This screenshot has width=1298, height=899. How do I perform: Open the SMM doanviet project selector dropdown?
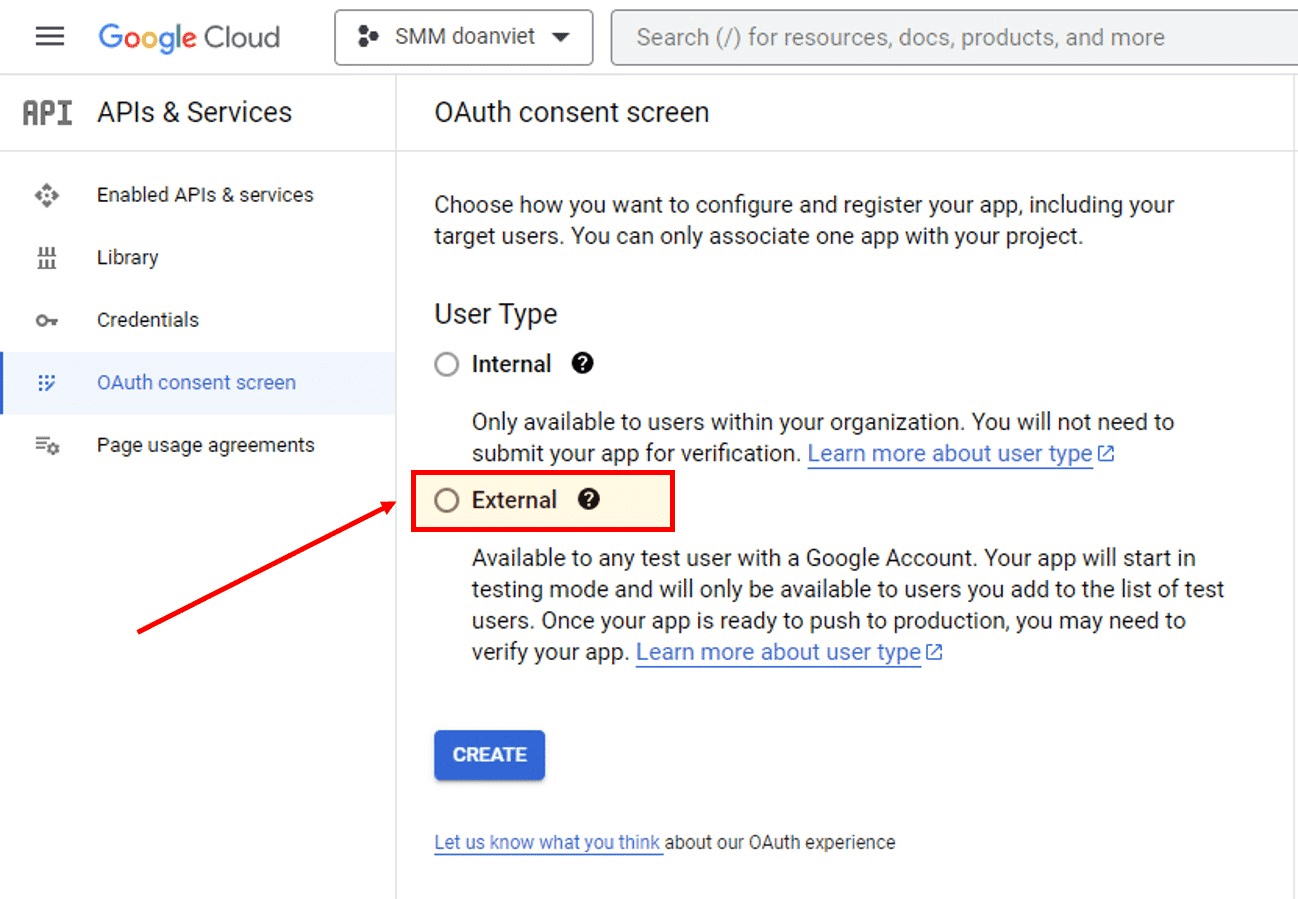tap(463, 38)
